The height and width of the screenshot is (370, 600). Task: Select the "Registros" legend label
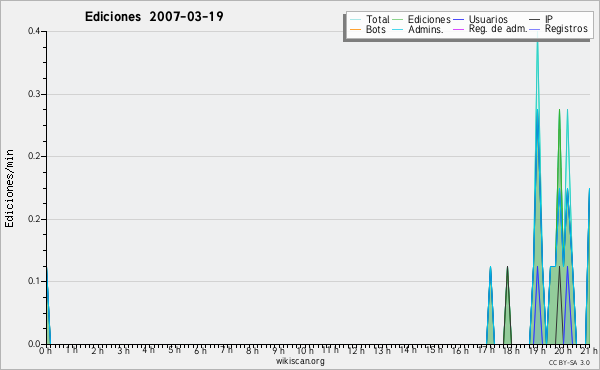click(x=566, y=29)
